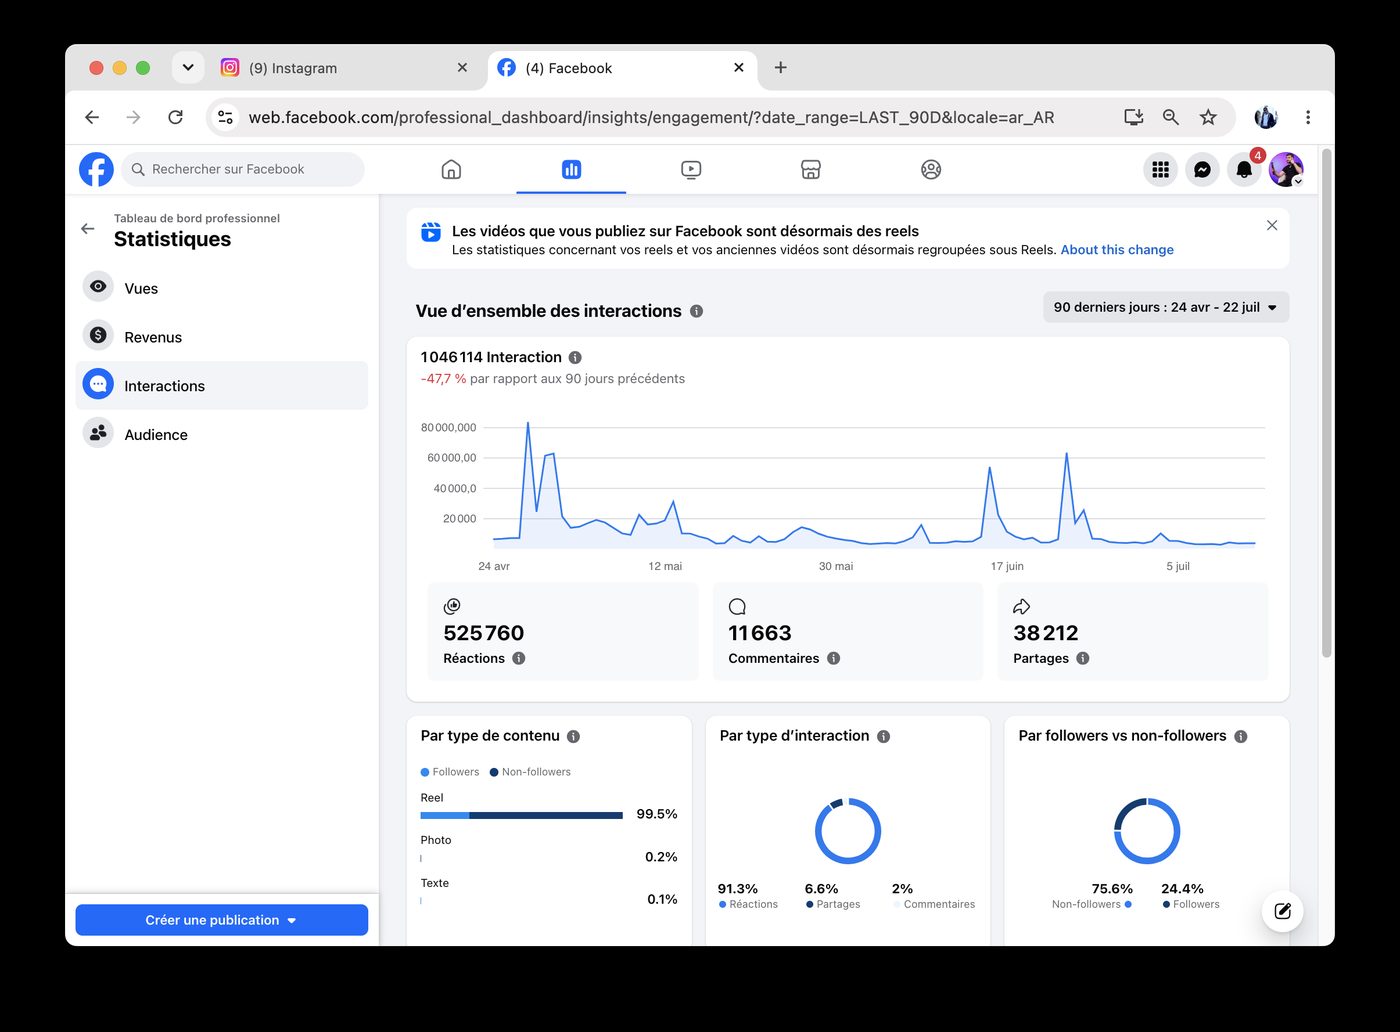Click the info icon next to Réactions
This screenshot has width=1400, height=1032.
519,658
